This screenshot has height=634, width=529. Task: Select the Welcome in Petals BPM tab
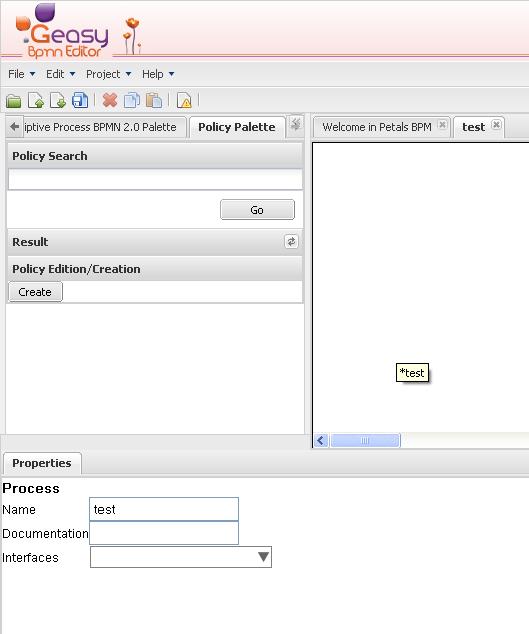pyautogui.click(x=377, y=127)
